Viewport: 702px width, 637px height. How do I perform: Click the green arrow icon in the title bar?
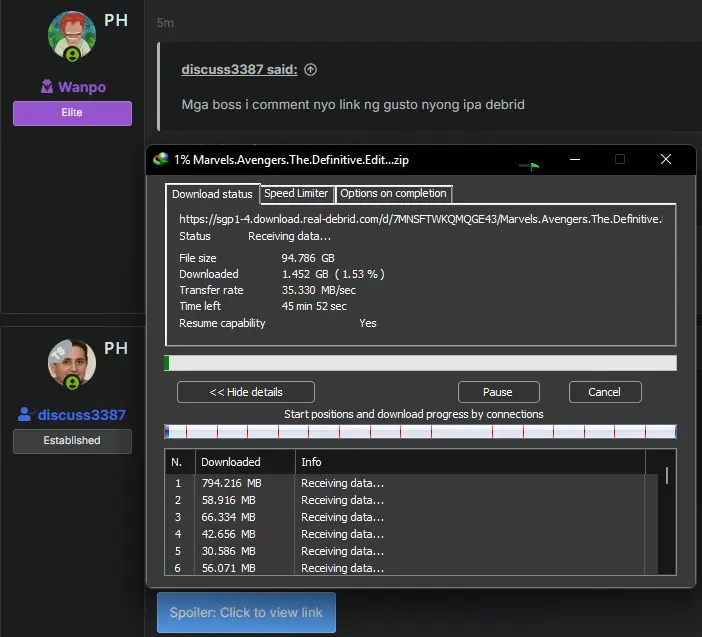530,166
